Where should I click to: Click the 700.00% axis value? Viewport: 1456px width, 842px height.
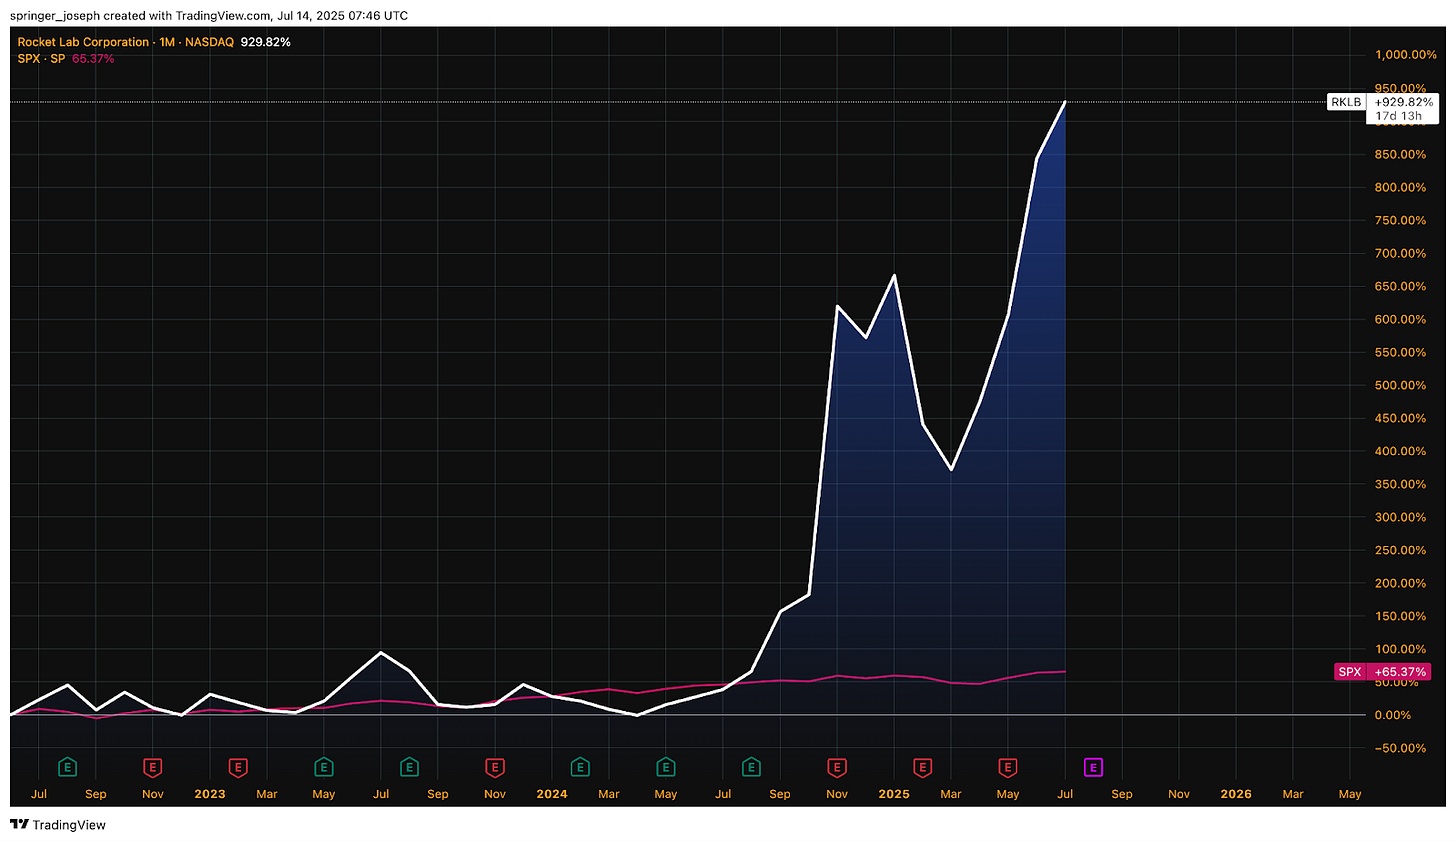coord(1401,253)
